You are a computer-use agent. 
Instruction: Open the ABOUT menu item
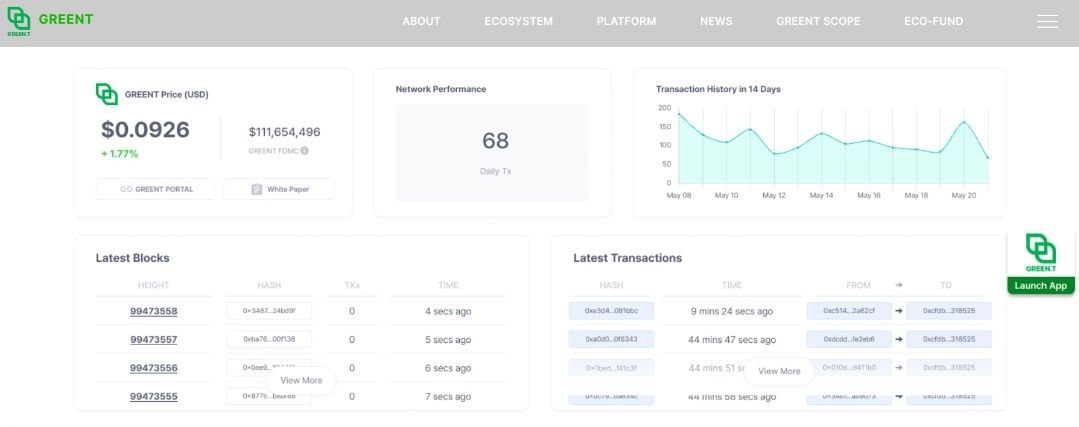[x=421, y=21]
